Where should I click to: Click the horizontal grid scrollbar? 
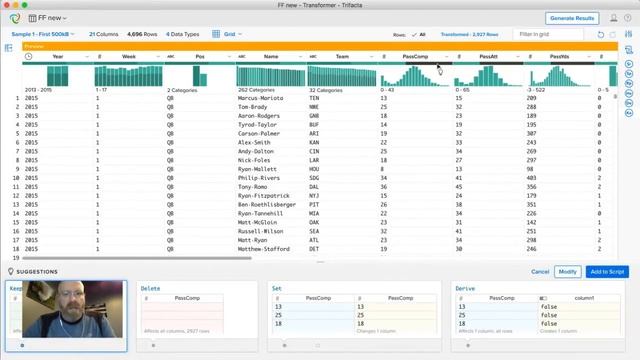pyautogui.click(x=137, y=258)
